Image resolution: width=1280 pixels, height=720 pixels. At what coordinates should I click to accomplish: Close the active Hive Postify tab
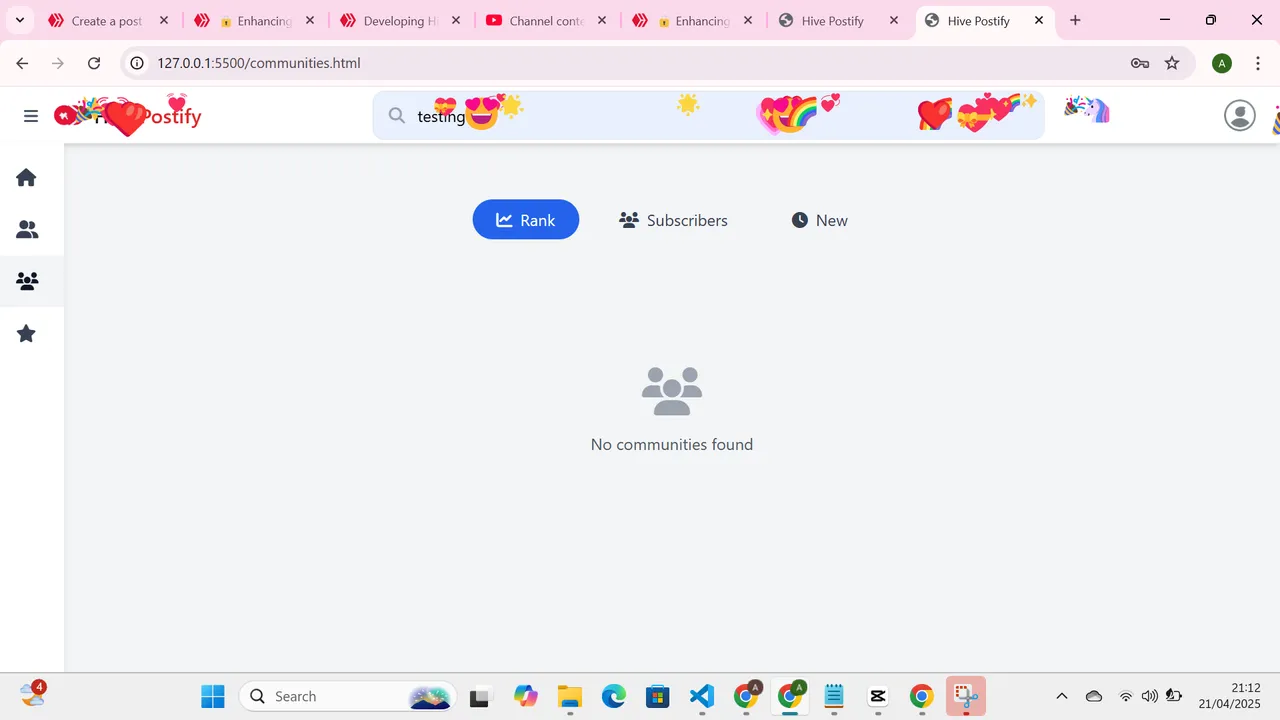(1039, 20)
